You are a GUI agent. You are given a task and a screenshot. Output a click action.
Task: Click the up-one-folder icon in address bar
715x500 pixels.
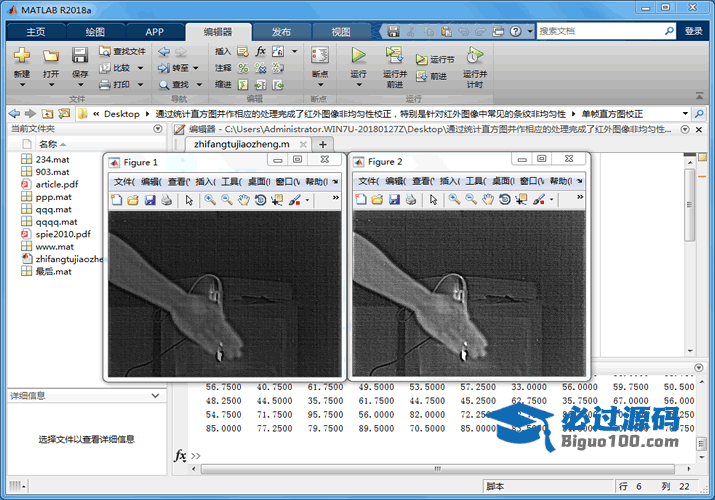click(x=47, y=113)
